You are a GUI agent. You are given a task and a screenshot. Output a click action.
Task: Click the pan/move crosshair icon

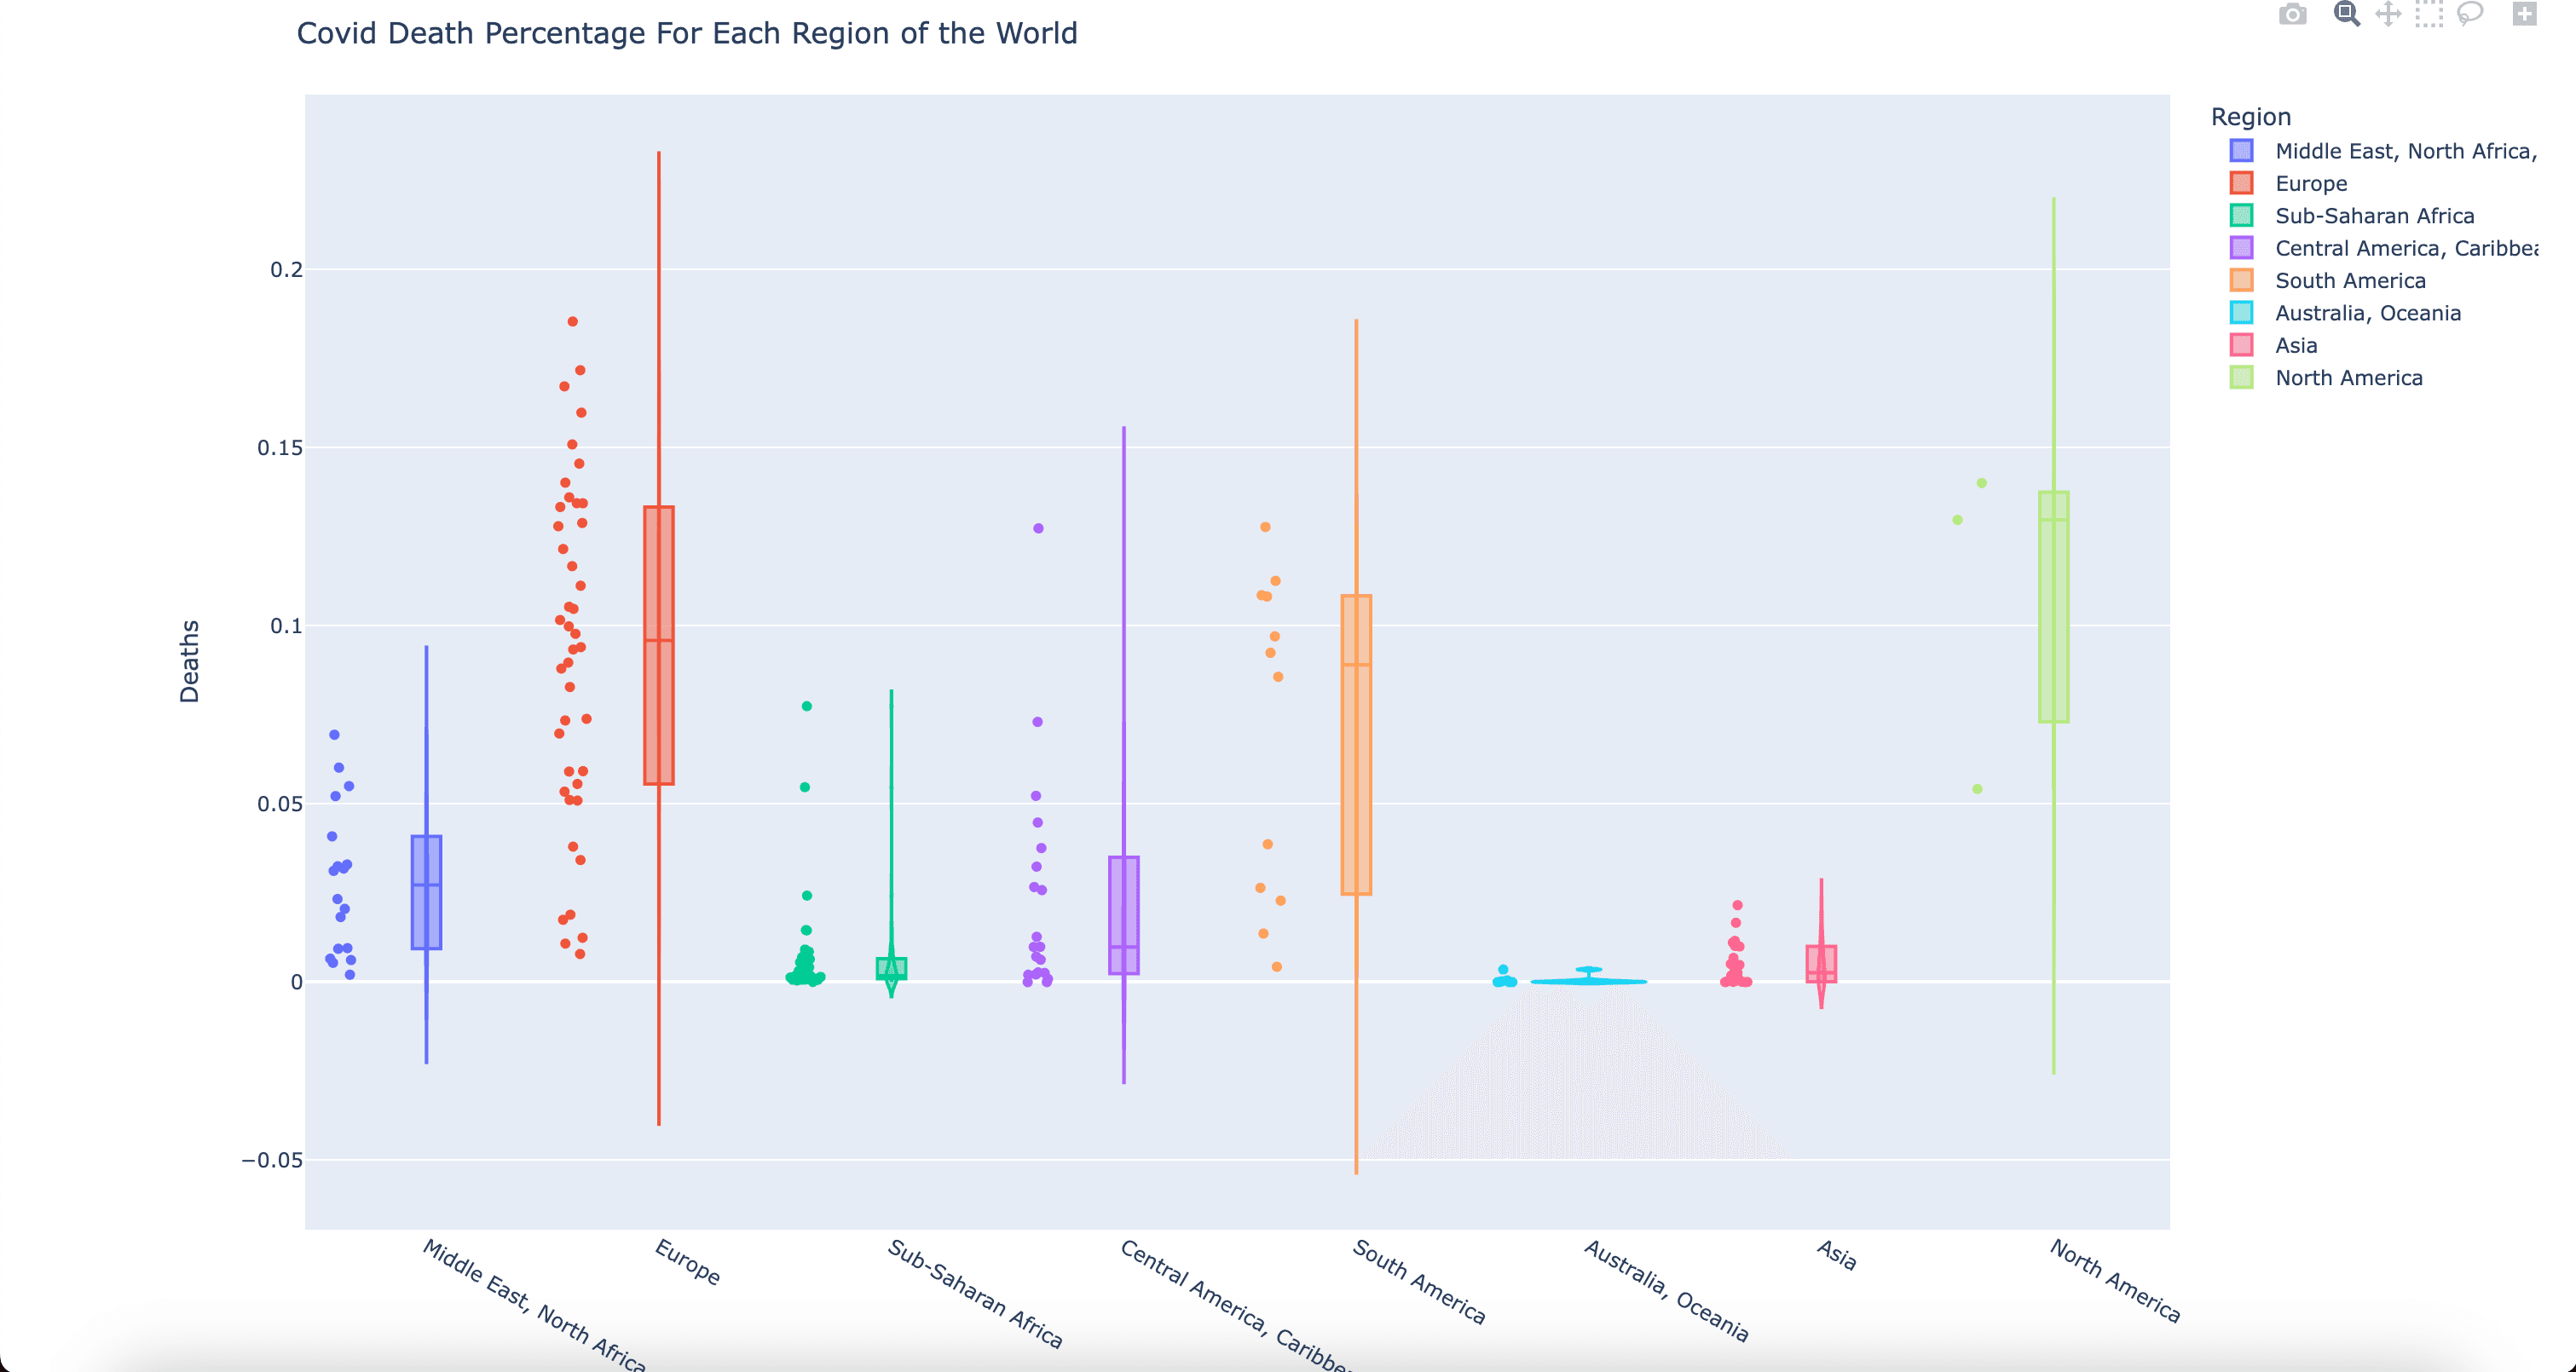point(2385,15)
